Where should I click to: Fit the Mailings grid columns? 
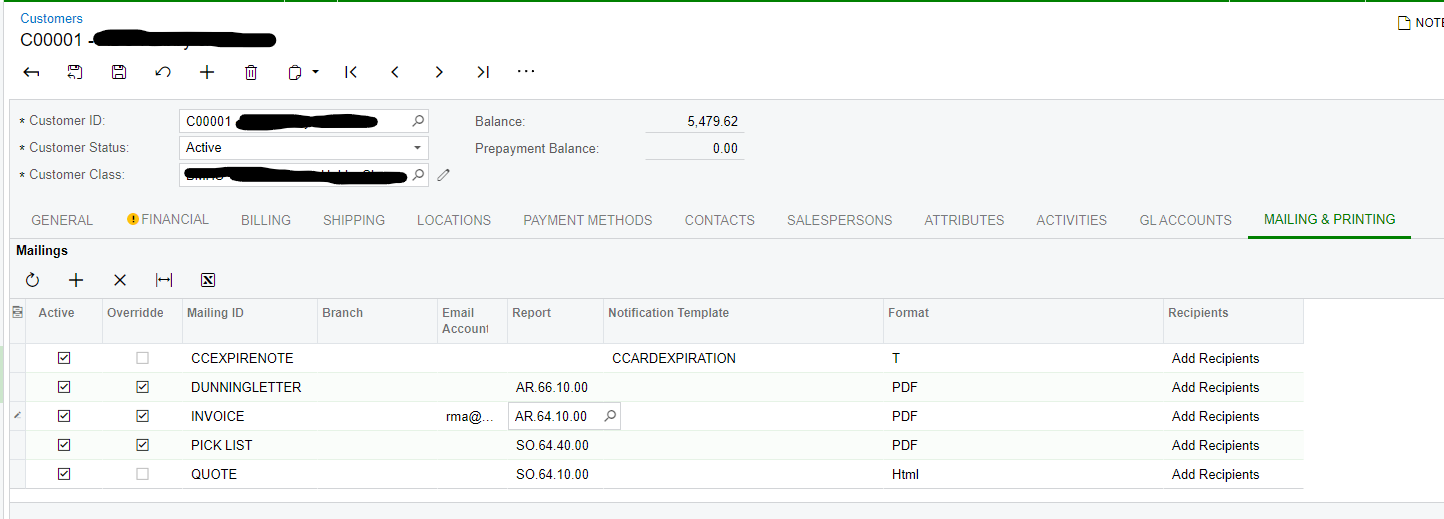point(164,280)
